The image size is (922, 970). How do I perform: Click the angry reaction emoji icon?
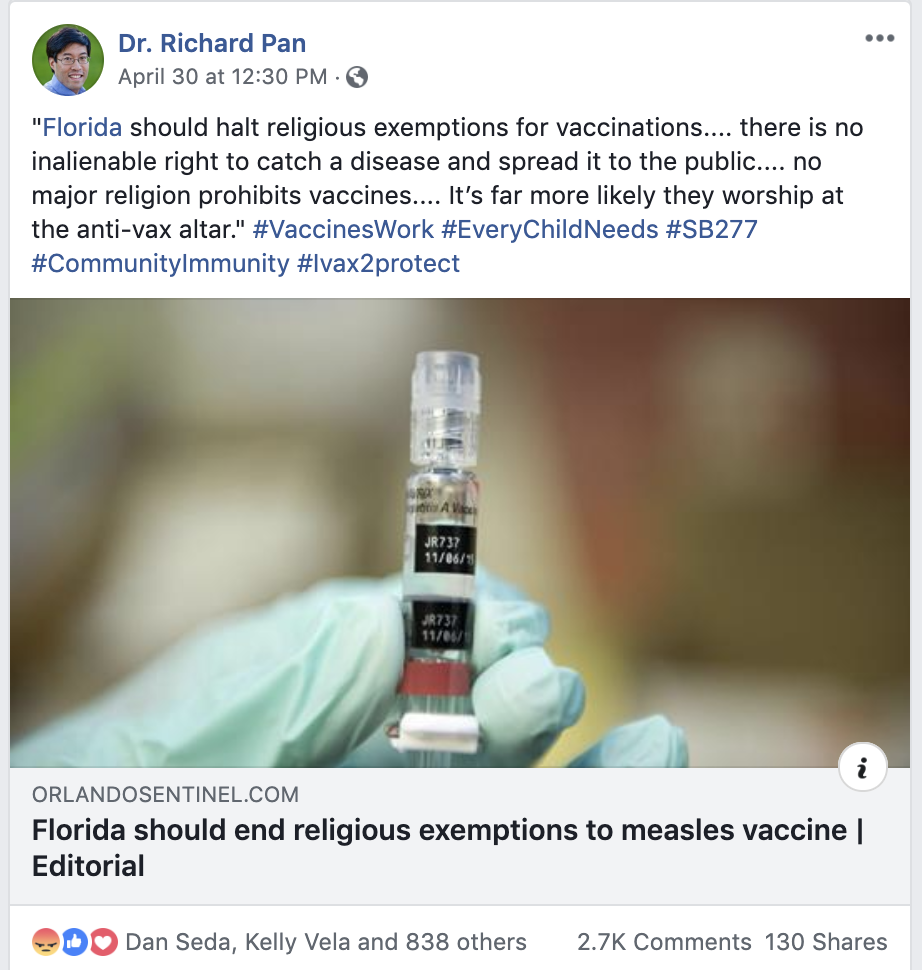click(46, 942)
